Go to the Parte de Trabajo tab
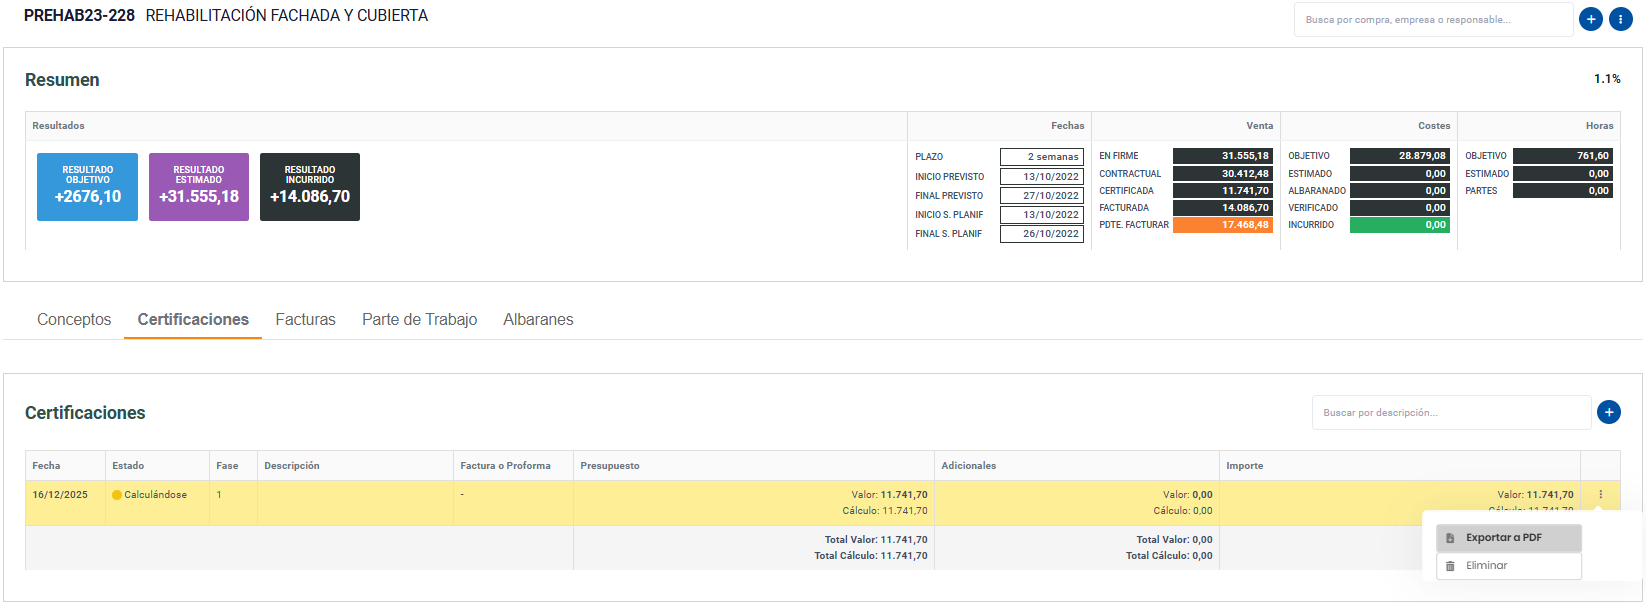1646x604 pixels. (x=419, y=320)
